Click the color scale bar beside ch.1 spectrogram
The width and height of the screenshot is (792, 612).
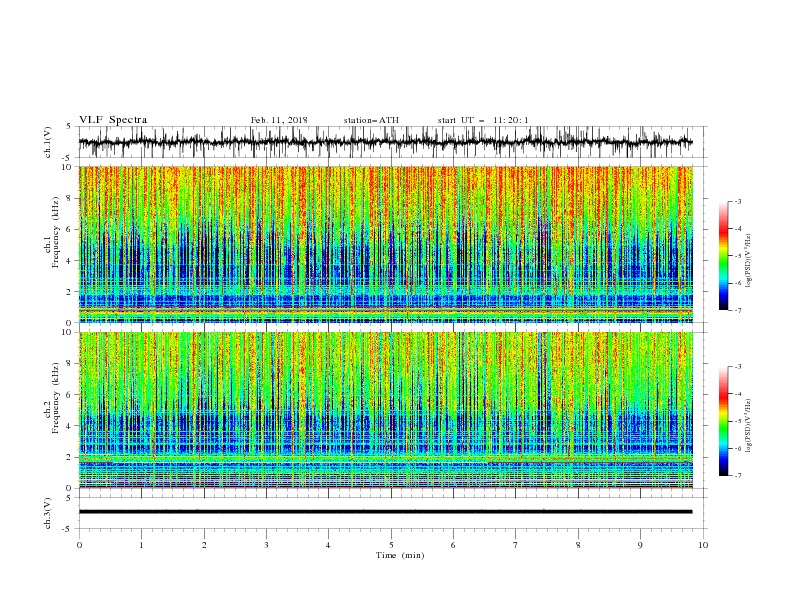723,256
